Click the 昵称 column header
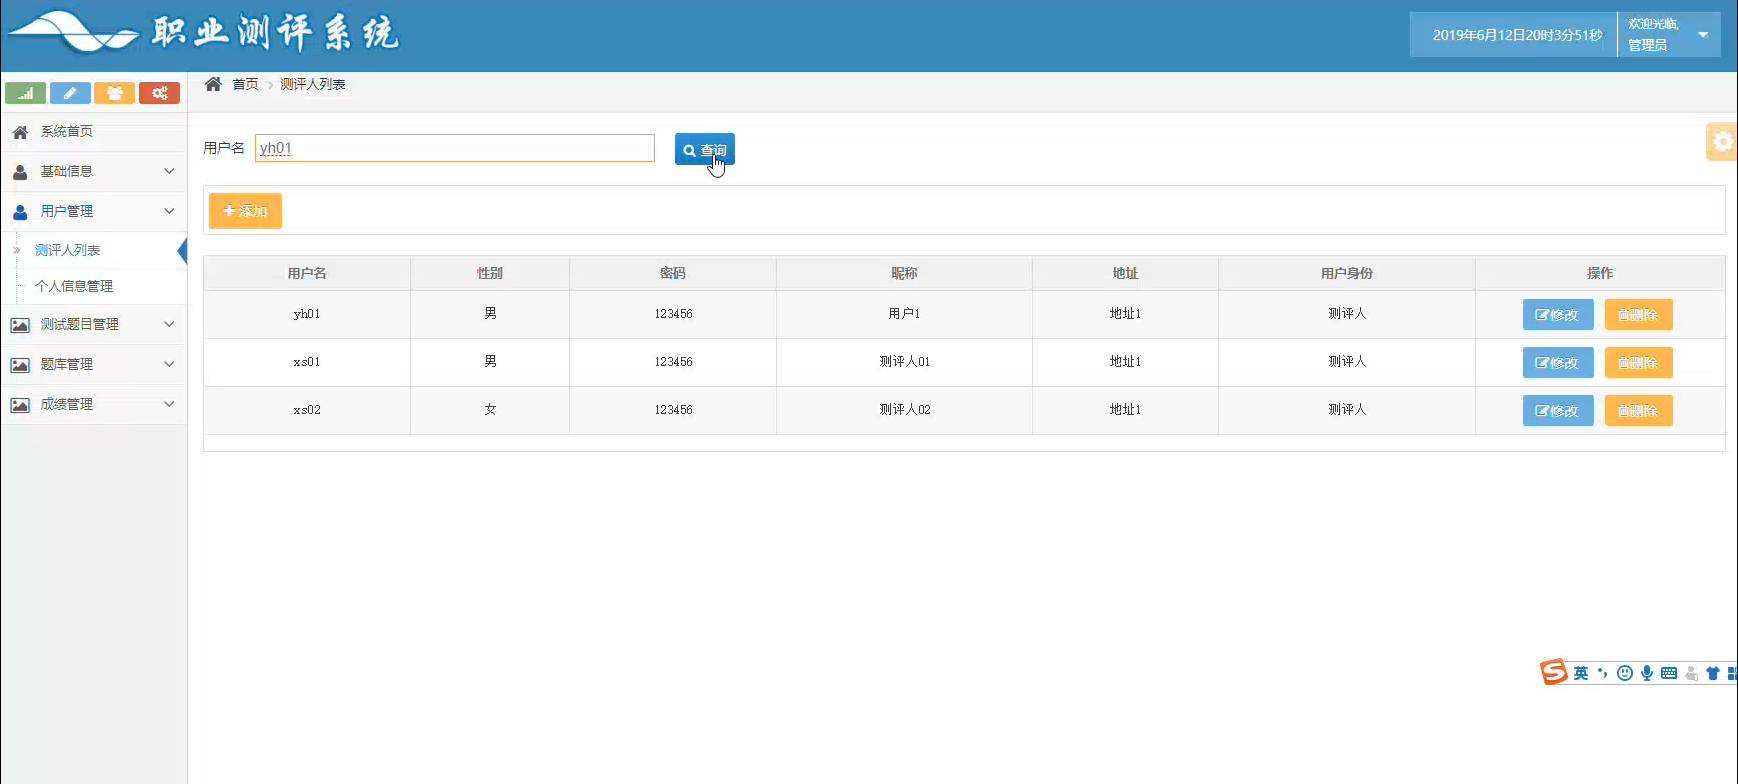The height and width of the screenshot is (784, 1738). (904, 273)
